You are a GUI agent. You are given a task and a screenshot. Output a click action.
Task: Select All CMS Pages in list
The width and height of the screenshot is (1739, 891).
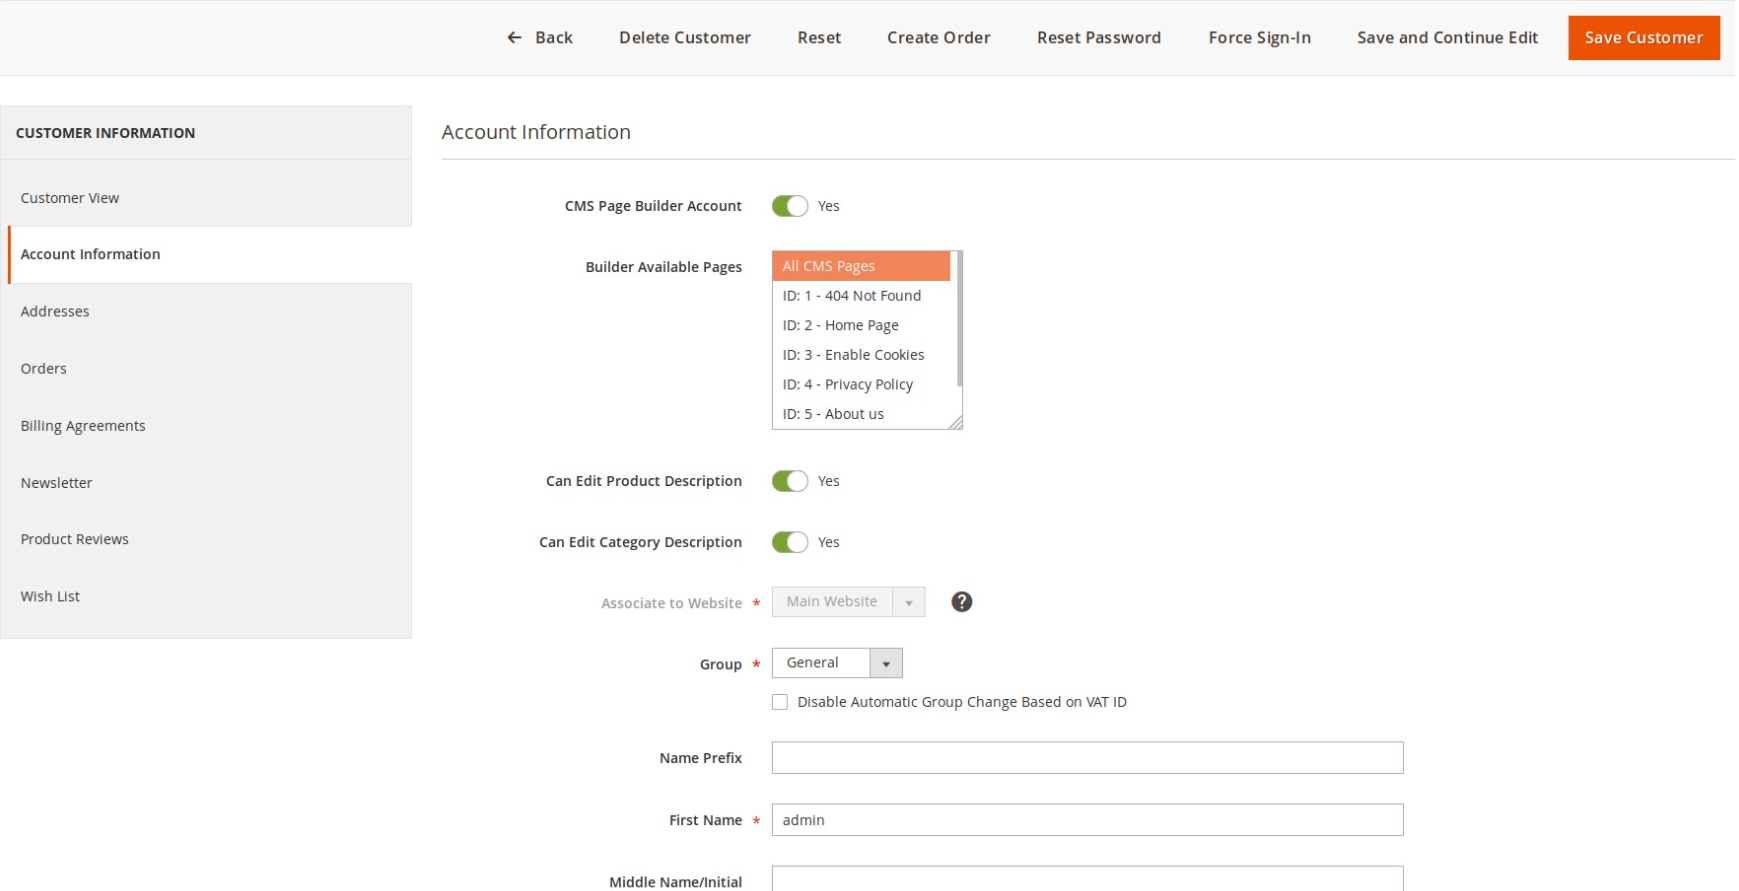861,266
